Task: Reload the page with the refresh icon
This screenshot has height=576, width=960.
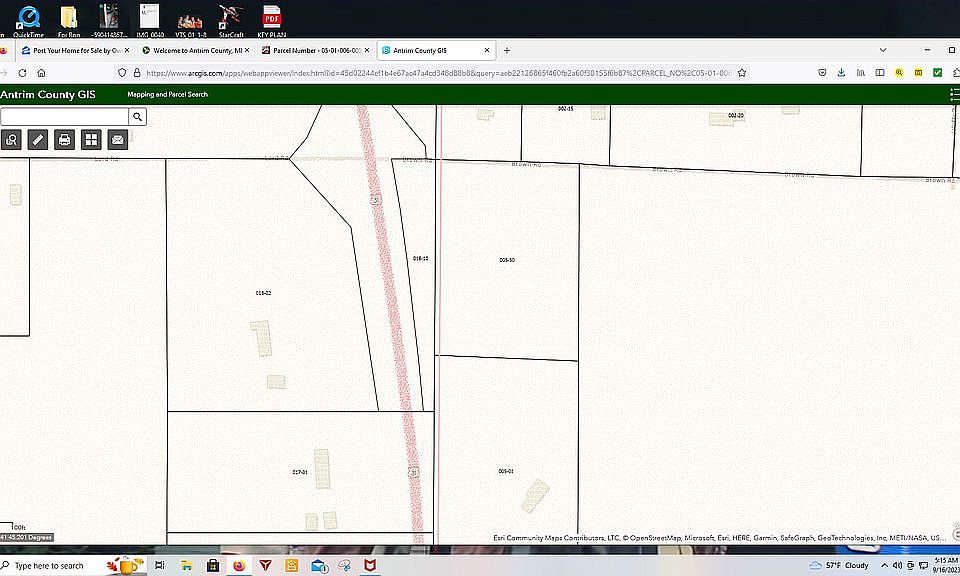Action: click(22, 73)
